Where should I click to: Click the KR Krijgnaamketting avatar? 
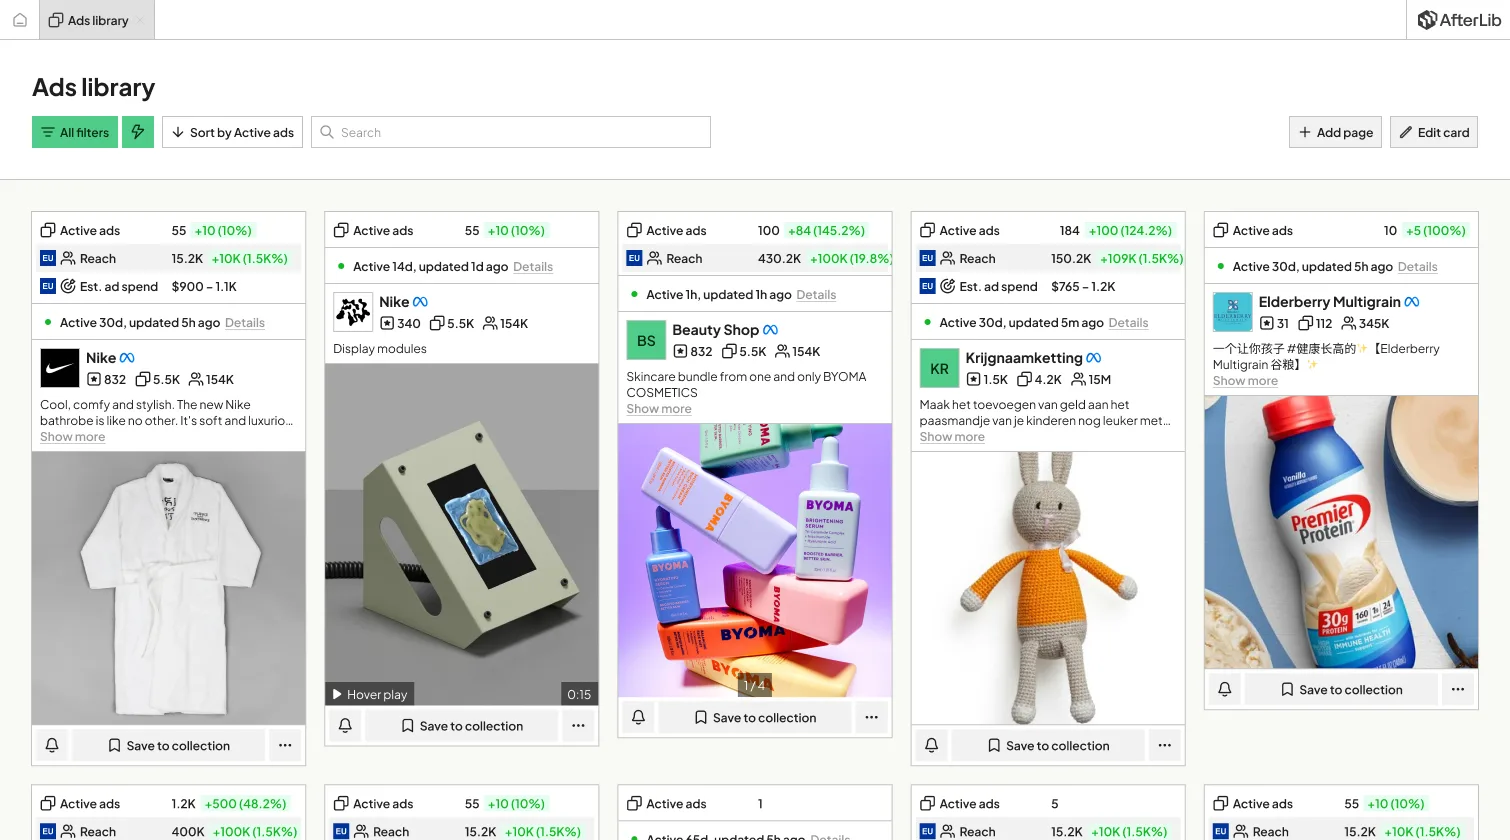click(x=939, y=368)
